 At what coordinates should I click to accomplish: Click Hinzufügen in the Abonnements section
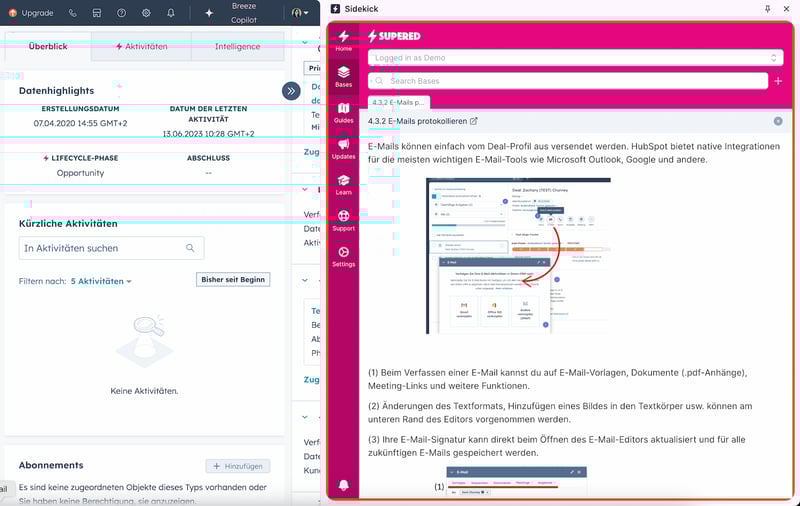(x=238, y=466)
